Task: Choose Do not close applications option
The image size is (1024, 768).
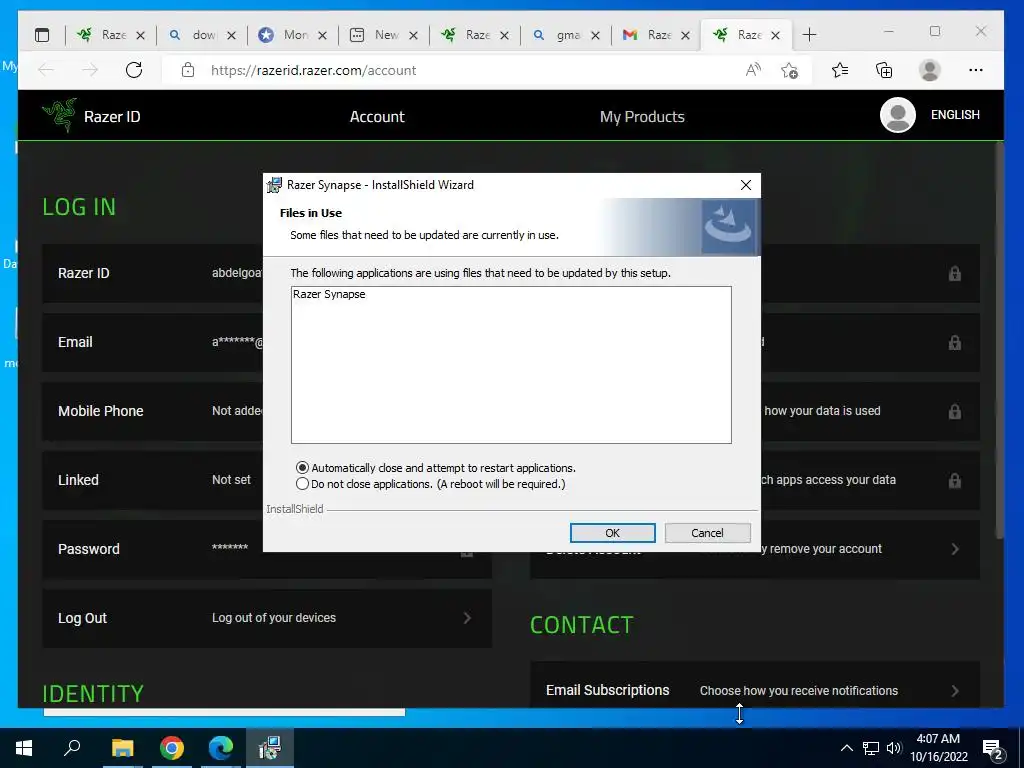Action: click(x=431, y=484)
